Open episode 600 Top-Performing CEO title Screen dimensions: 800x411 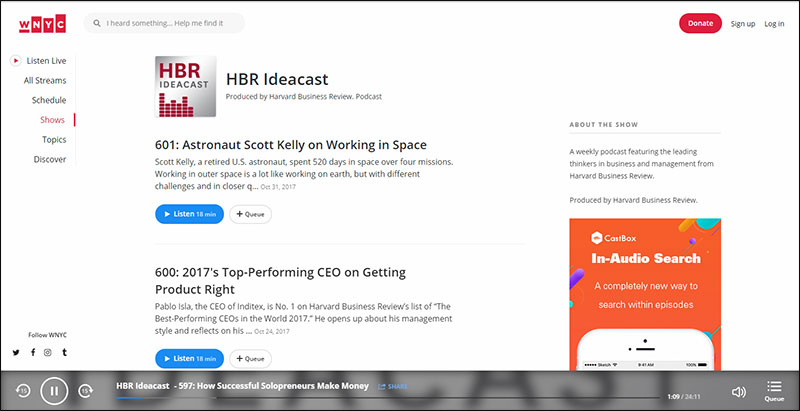pos(281,281)
